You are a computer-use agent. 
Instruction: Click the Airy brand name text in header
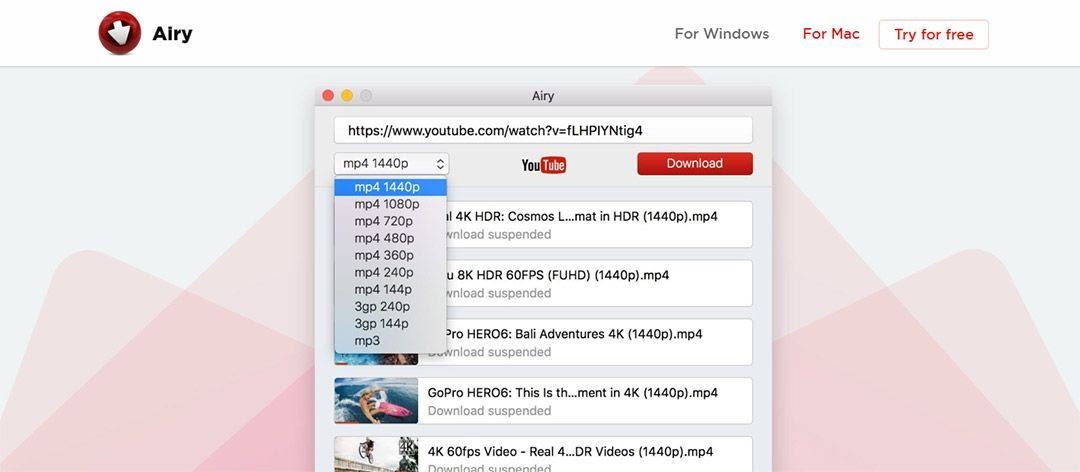tap(172, 34)
